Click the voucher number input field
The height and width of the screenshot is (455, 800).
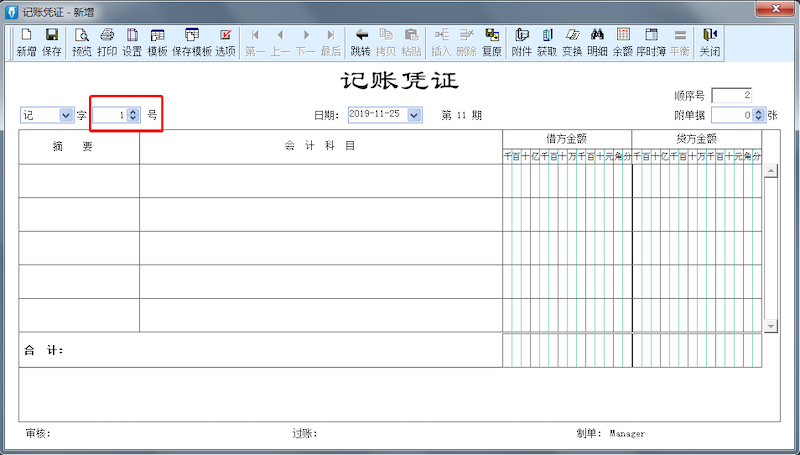(110, 115)
